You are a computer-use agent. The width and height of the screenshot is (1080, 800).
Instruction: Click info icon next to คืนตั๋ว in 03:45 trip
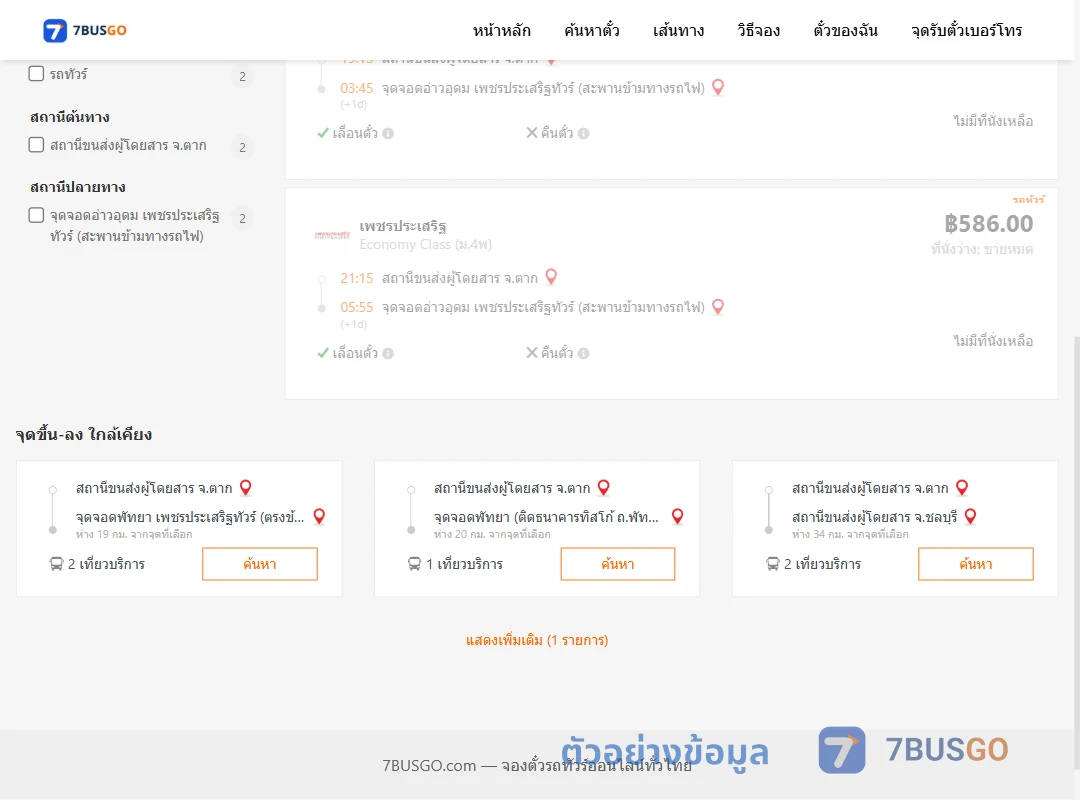(583, 134)
